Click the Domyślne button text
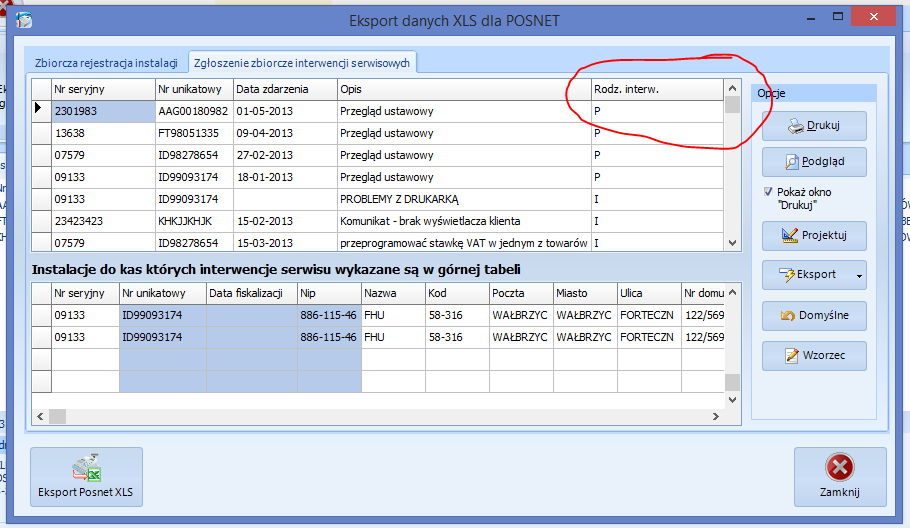Screen dimensions: 910x528 point(824,315)
